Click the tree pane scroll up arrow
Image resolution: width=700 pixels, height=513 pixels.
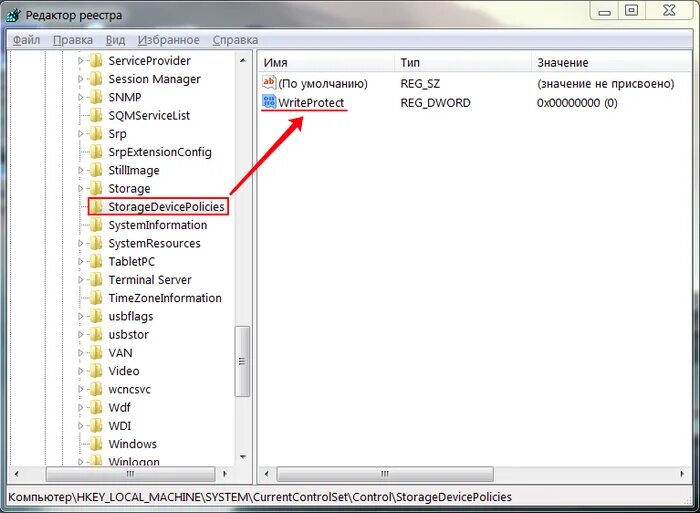pos(242,60)
